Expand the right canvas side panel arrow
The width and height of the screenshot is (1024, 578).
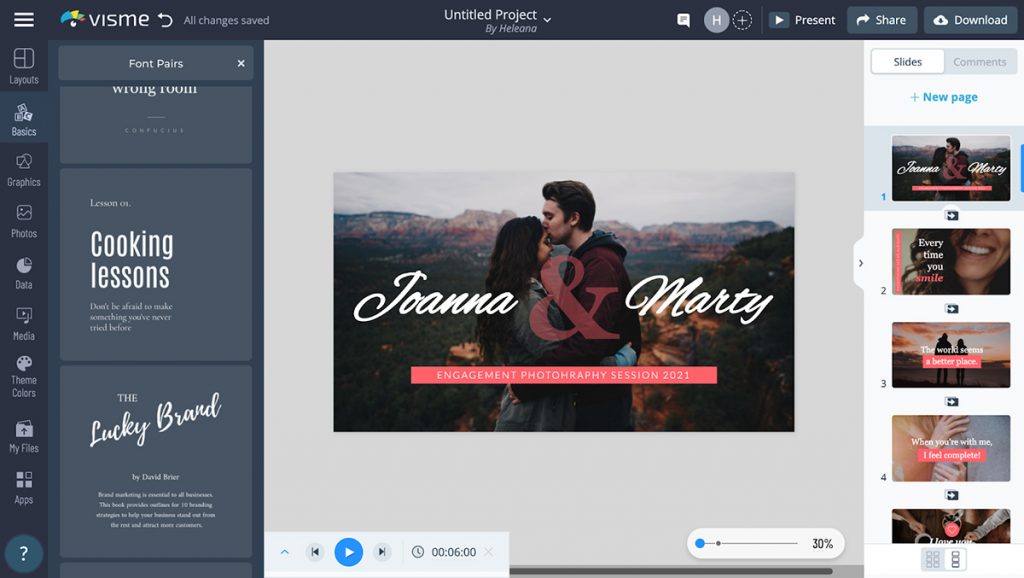tap(861, 263)
